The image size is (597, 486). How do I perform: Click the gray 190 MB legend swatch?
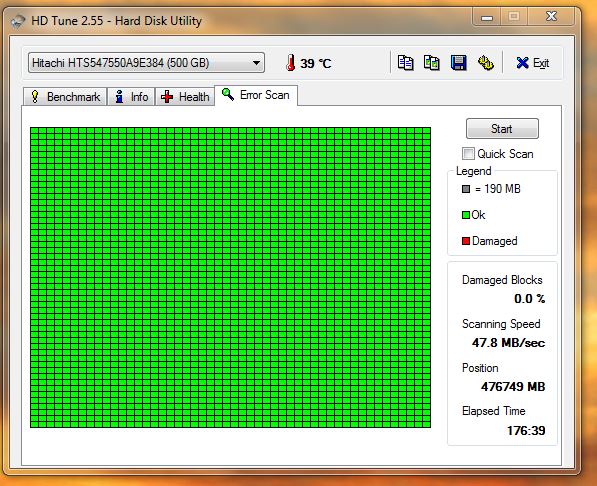[x=466, y=189]
